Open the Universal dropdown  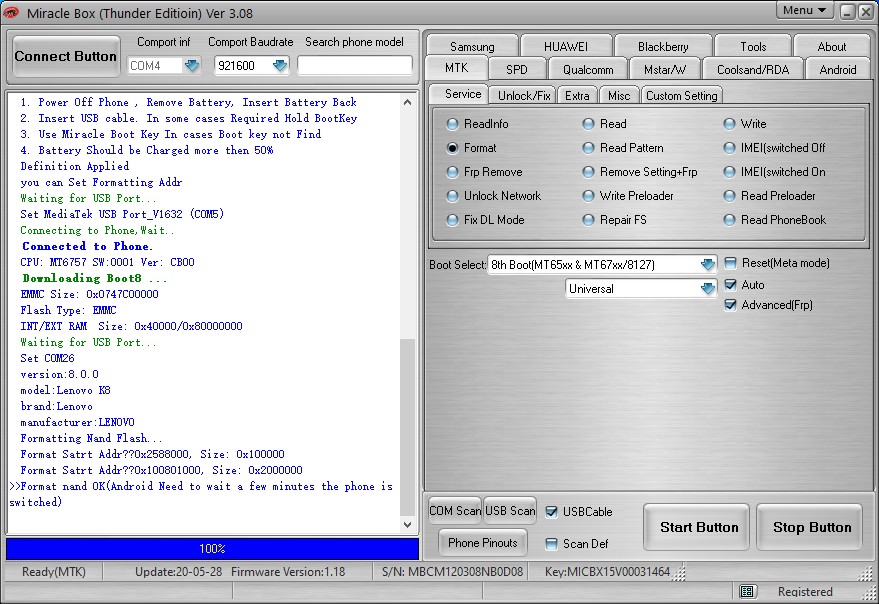(x=707, y=289)
